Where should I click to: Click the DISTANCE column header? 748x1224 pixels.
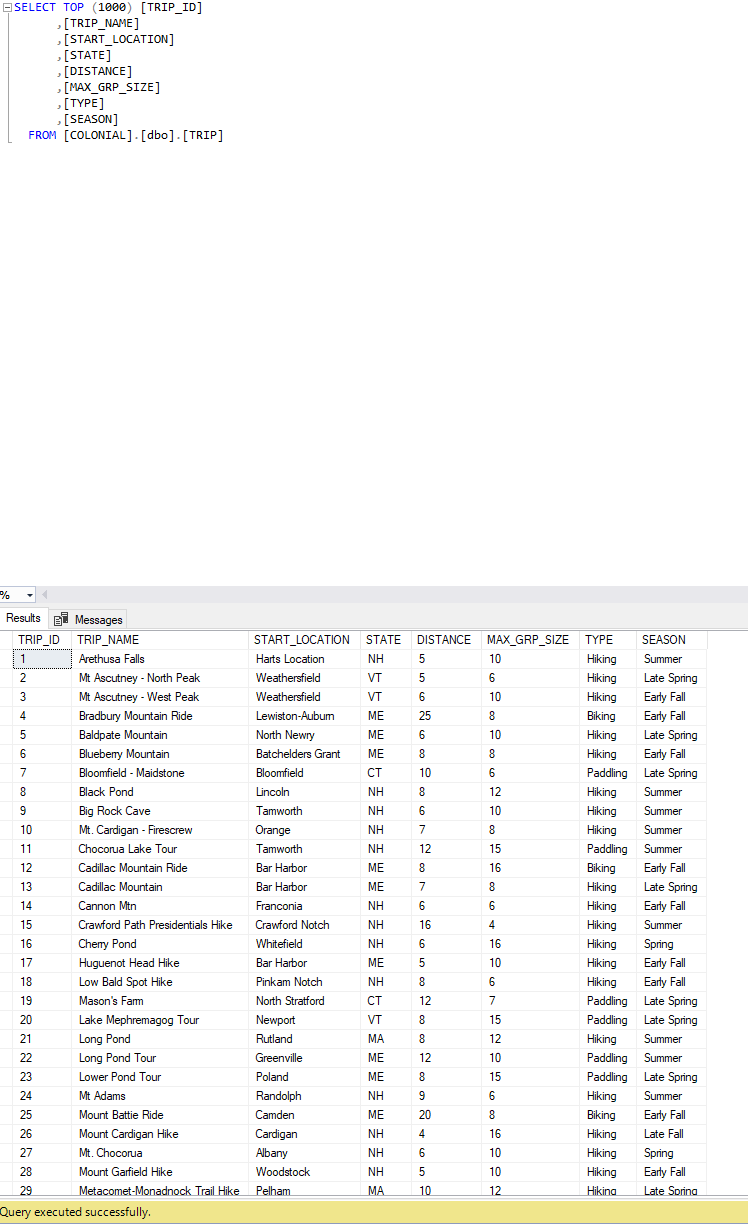(444, 640)
